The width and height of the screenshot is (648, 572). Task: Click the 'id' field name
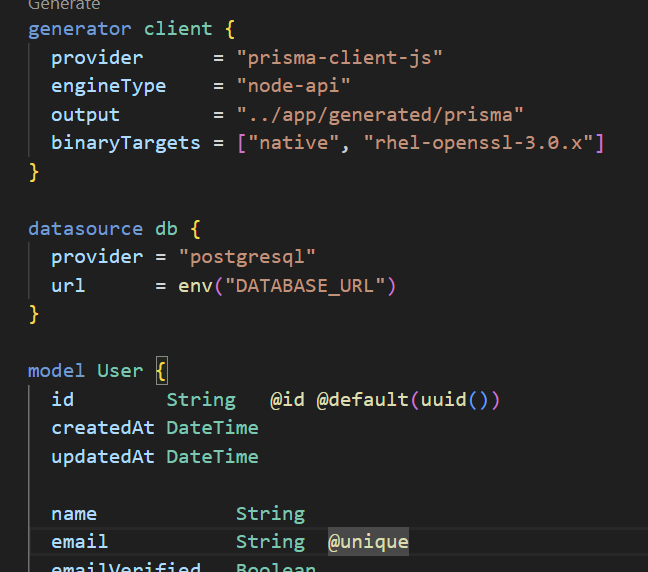[63, 400]
